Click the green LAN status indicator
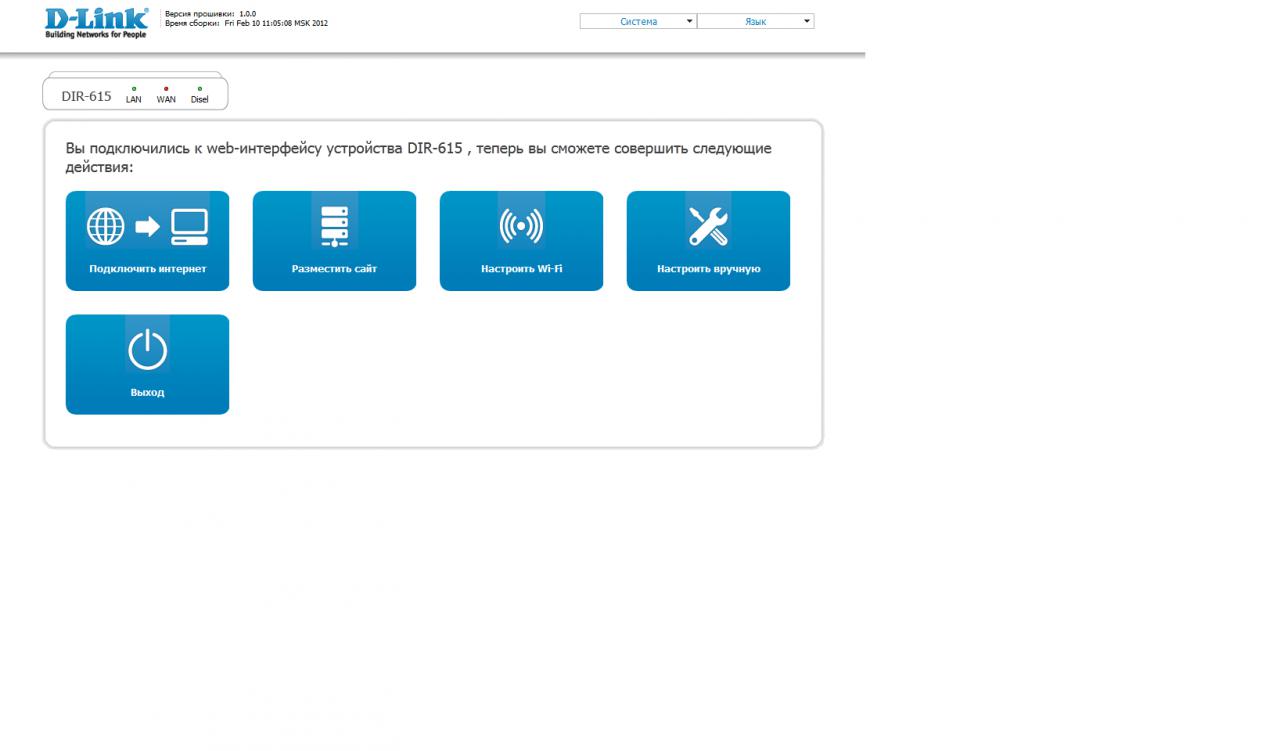Screen dimensions: 1280x751 click(x=134, y=89)
